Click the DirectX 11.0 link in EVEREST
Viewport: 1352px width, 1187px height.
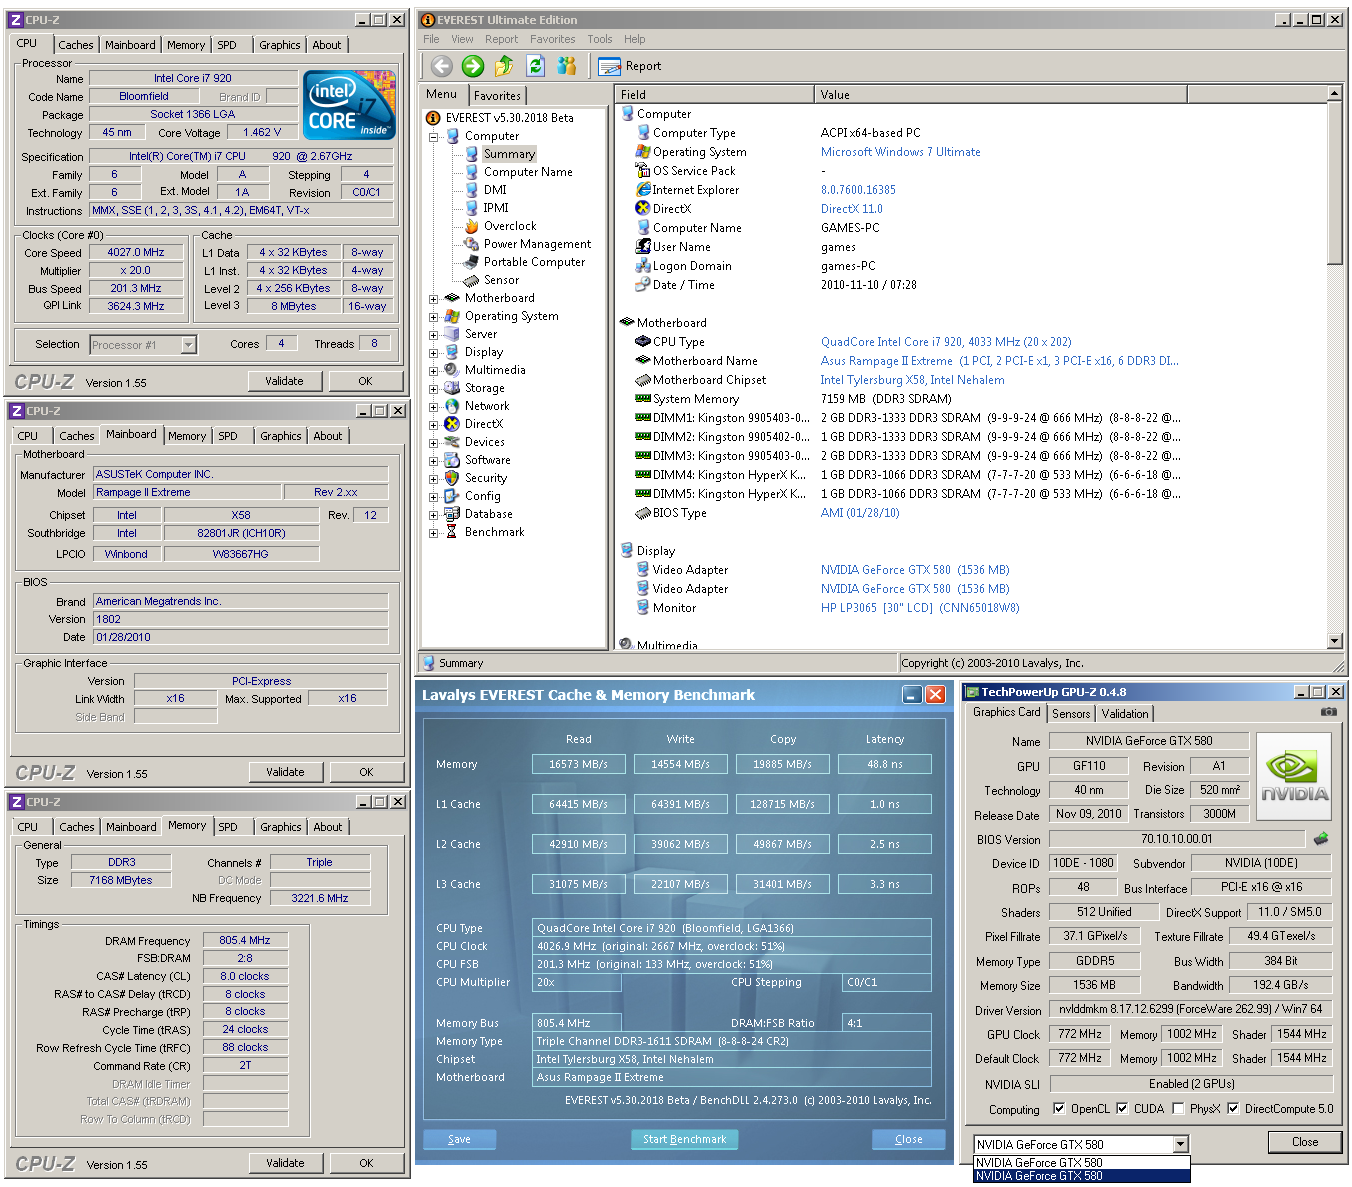click(x=852, y=209)
